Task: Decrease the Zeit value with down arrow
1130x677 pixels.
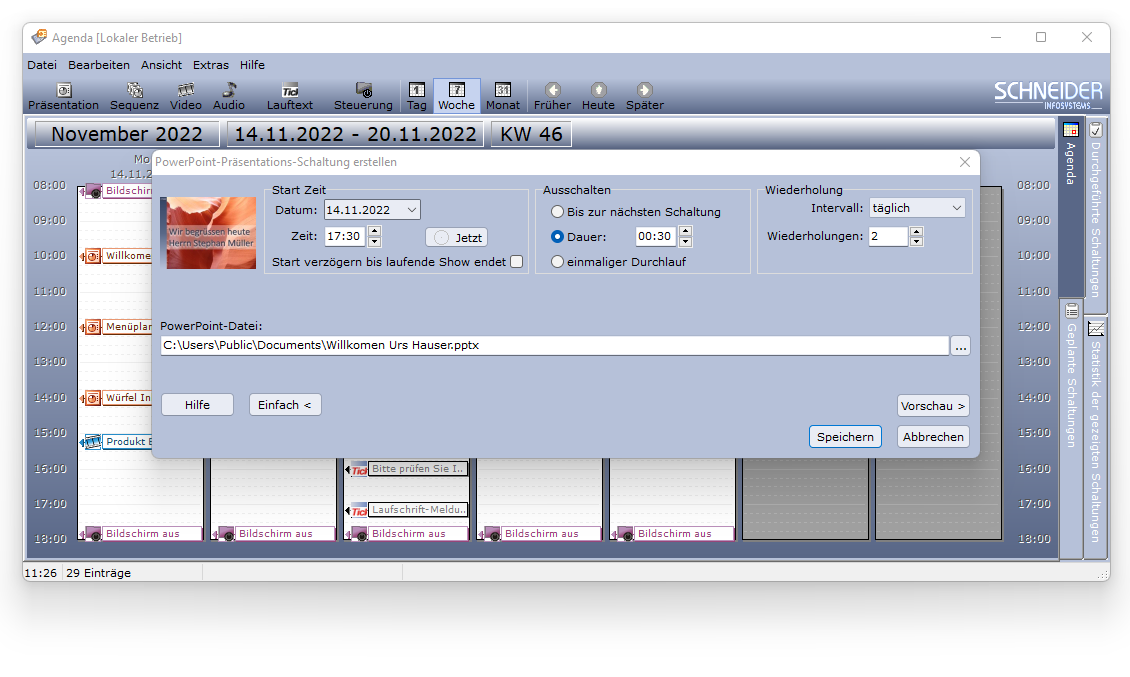Action: click(x=374, y=242)
